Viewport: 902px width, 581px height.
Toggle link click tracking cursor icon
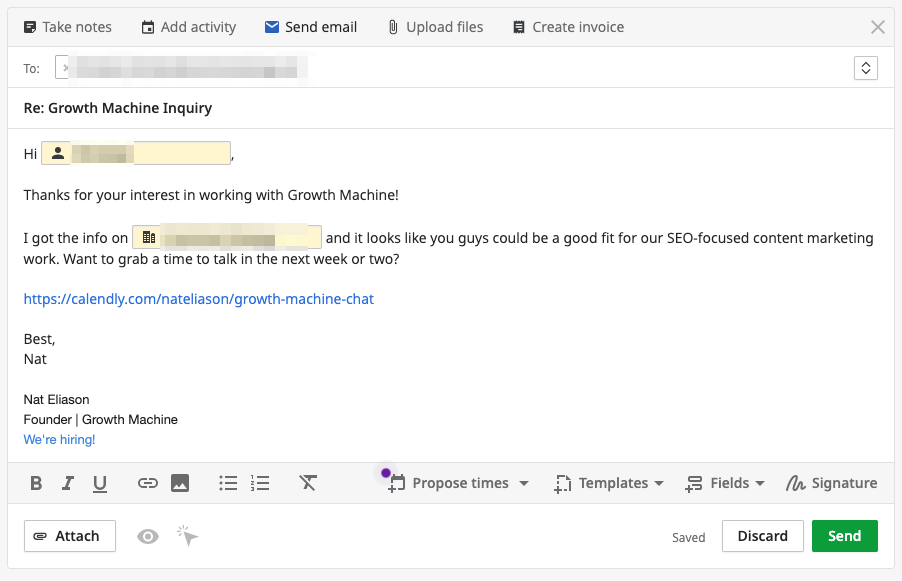[x=188, y=536]
